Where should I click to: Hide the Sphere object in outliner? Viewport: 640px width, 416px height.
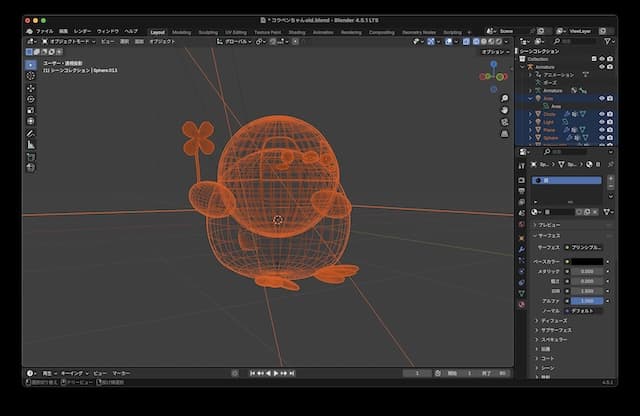tap(602, 138)
